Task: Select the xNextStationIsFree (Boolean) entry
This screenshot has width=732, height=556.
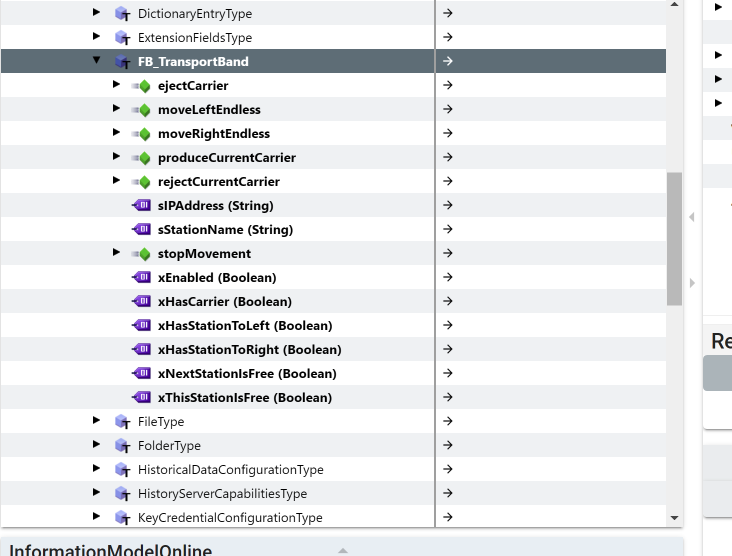Action: coord(246,374)
